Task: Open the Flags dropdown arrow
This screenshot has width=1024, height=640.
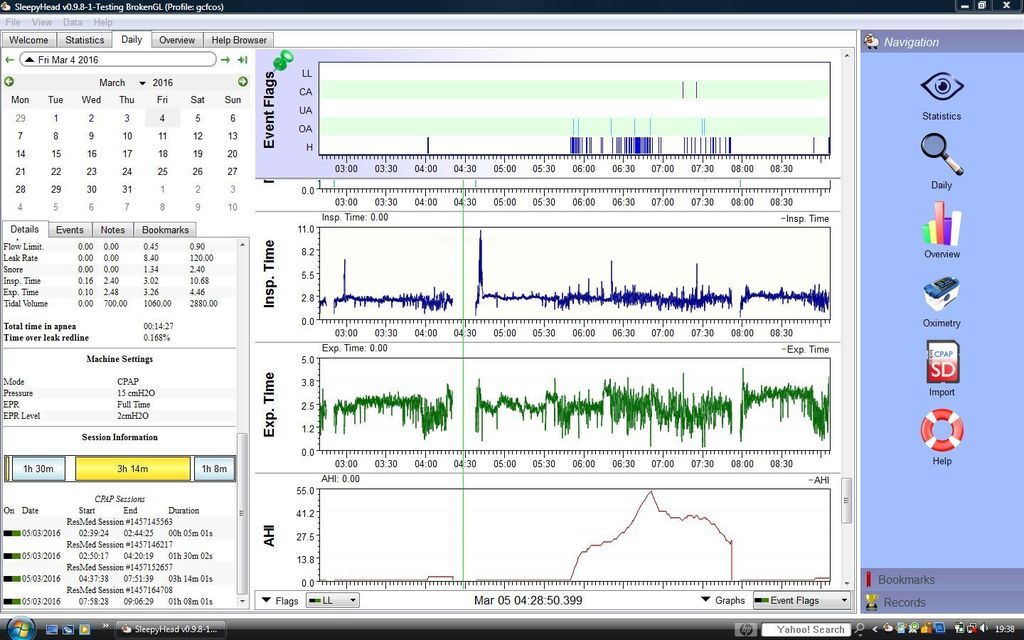Action: click(266, 600)
